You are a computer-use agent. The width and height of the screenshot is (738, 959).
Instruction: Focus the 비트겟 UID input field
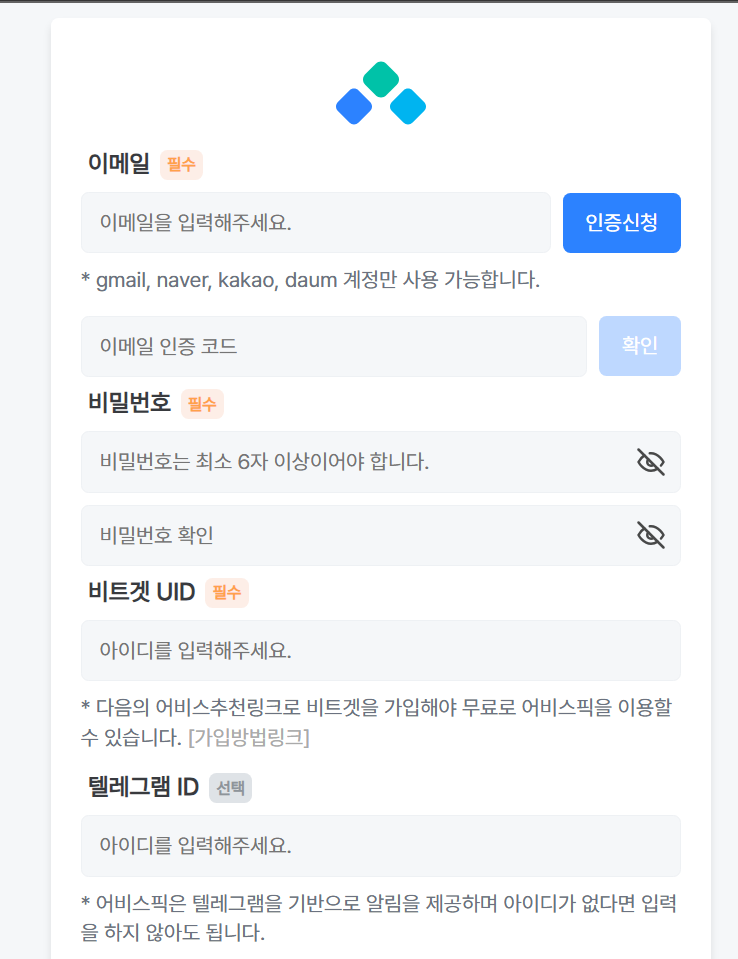click(x=381, y=650)
